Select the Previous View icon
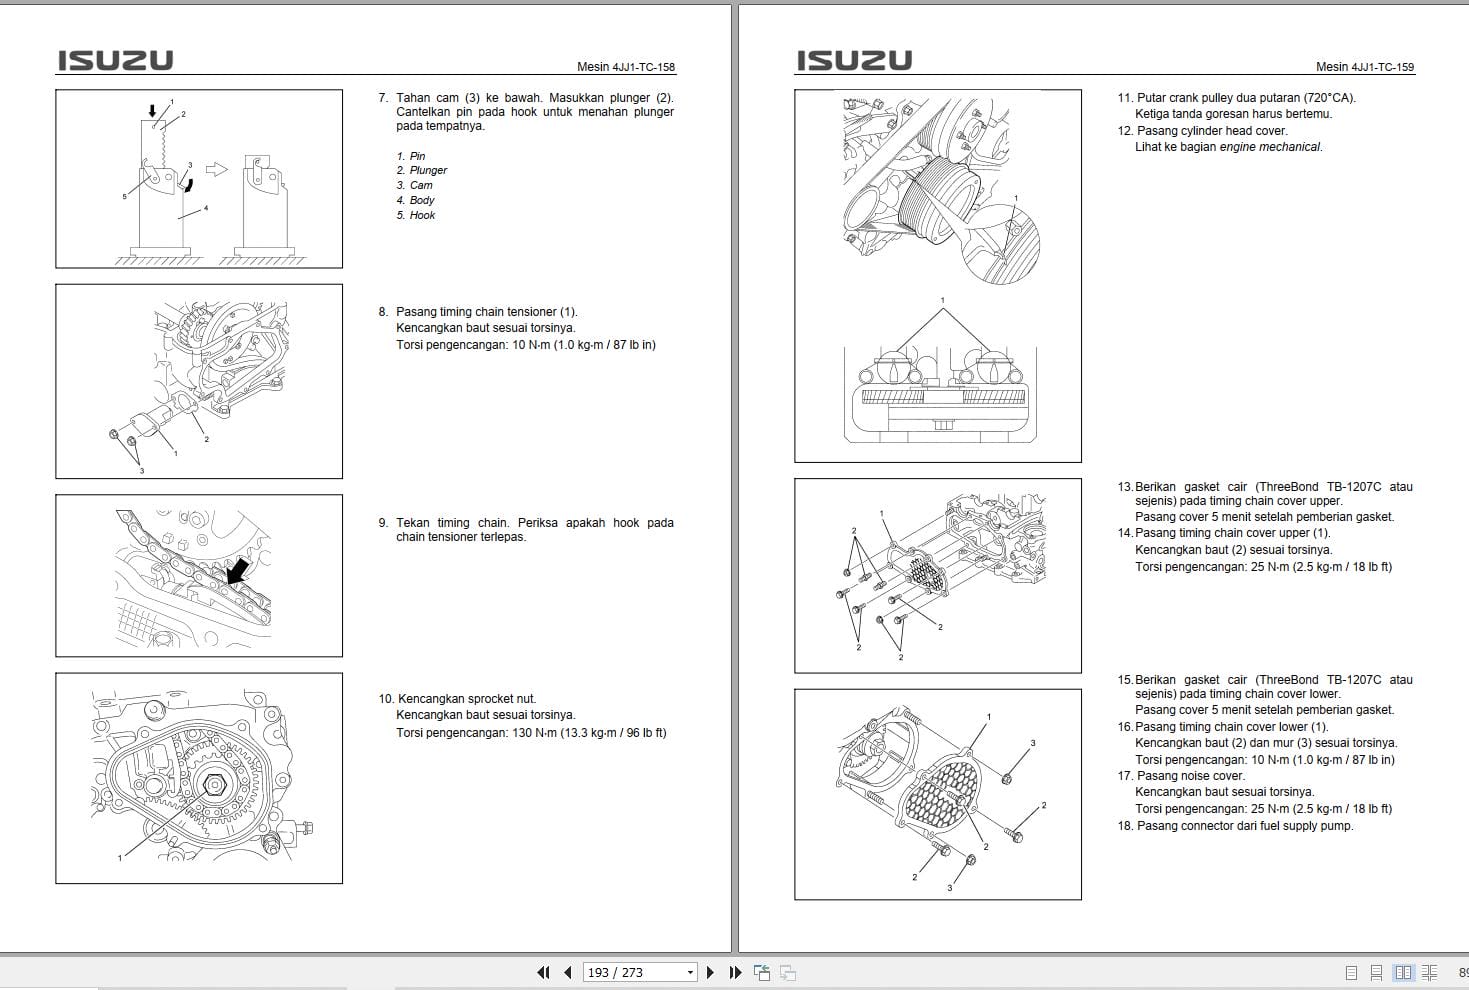 click(762, 971)
